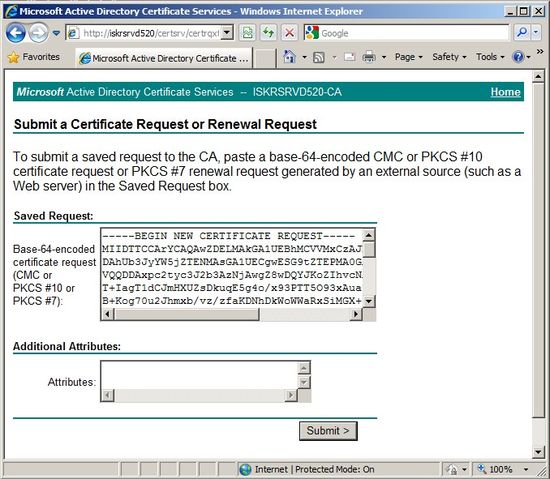Open the Page menu
The image size is (550, 479).
point(409,57)
